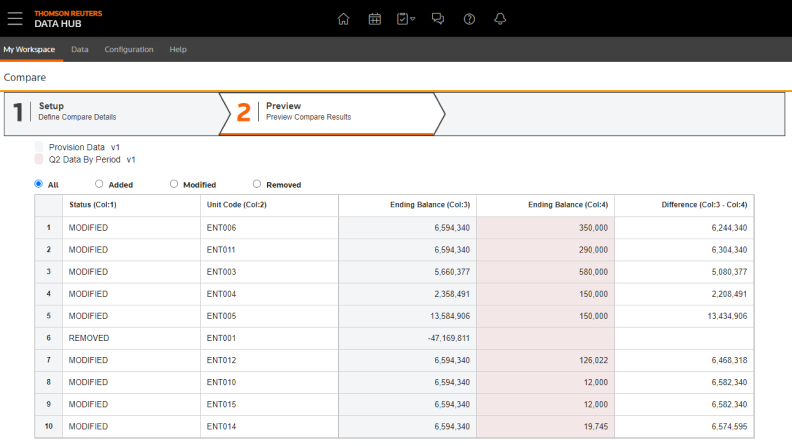Select the Removed filter radio button
Viewport: 792px width, 446px height.
[x=257, y=184]
